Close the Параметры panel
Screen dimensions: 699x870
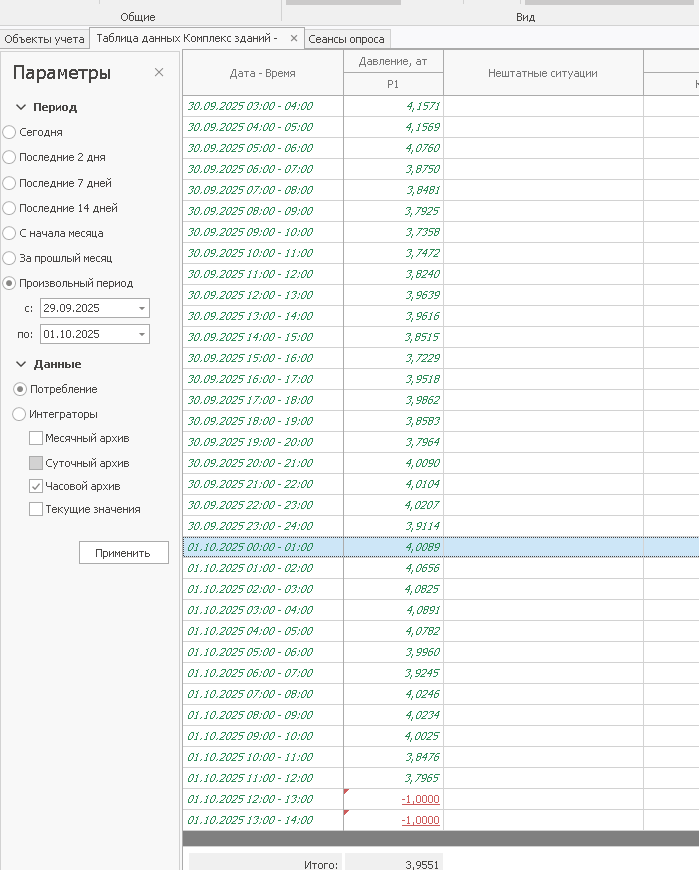click(159, 73)
